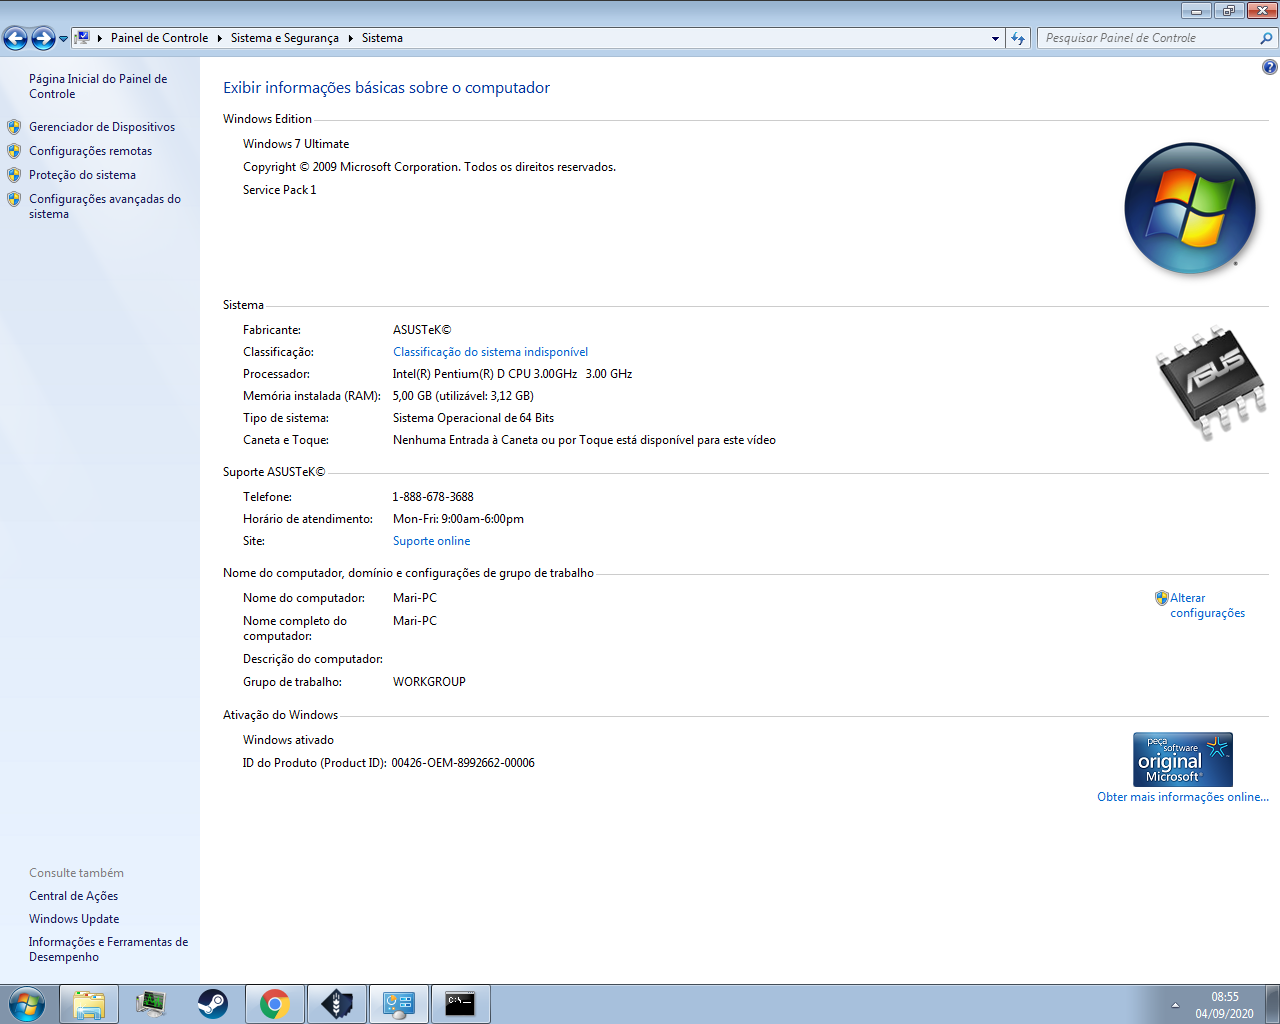Viewport: 1280px width, 1024px height.
Task: Go back using the Back arrow button
Action: click(16, 38)
